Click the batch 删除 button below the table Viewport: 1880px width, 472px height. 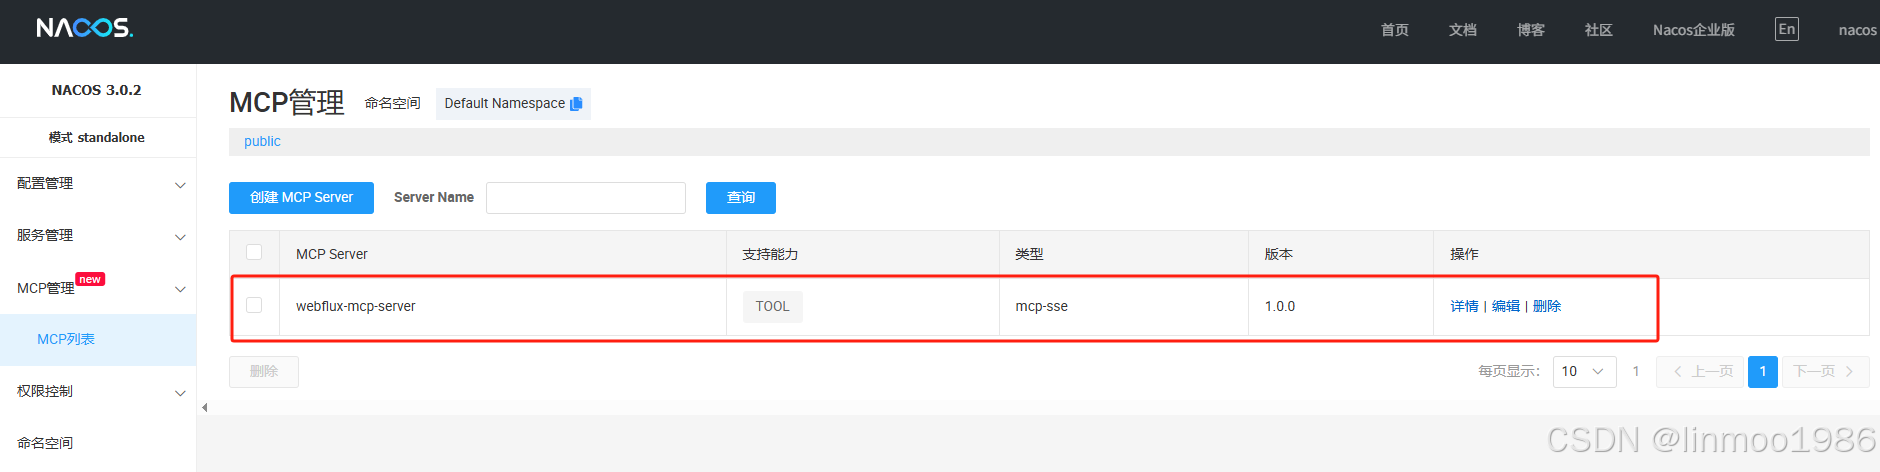point(264,372)
